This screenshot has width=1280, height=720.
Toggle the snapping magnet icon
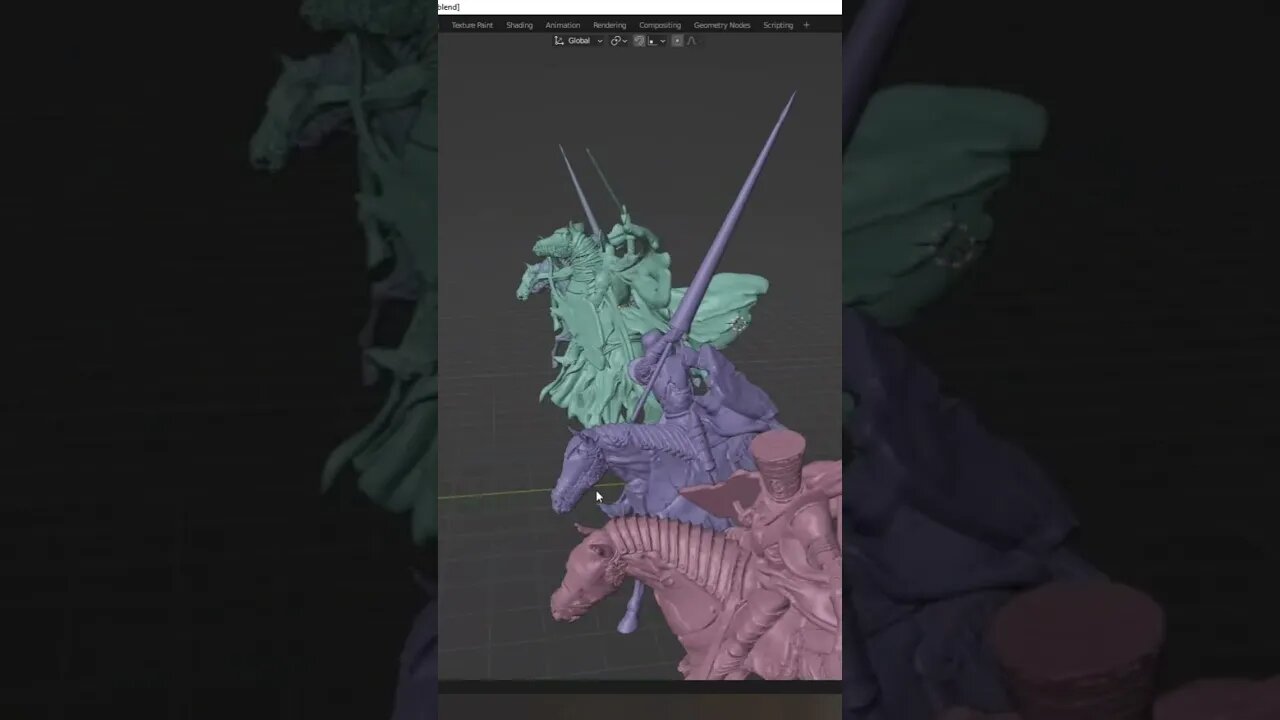[x=639, y=41]
